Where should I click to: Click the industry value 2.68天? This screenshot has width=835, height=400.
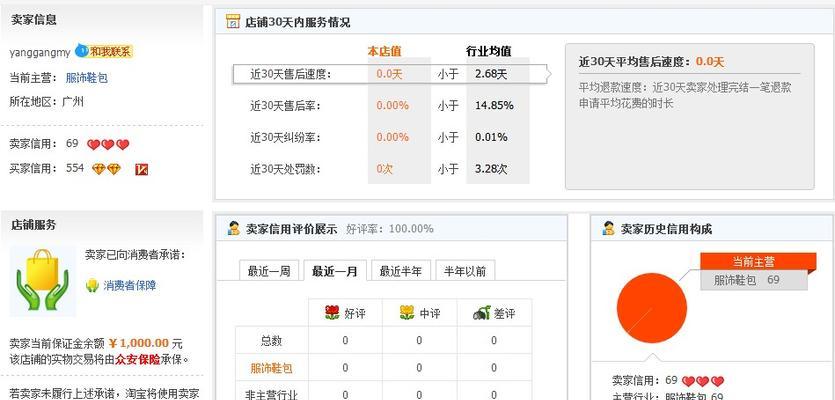[x=491, y=74]
